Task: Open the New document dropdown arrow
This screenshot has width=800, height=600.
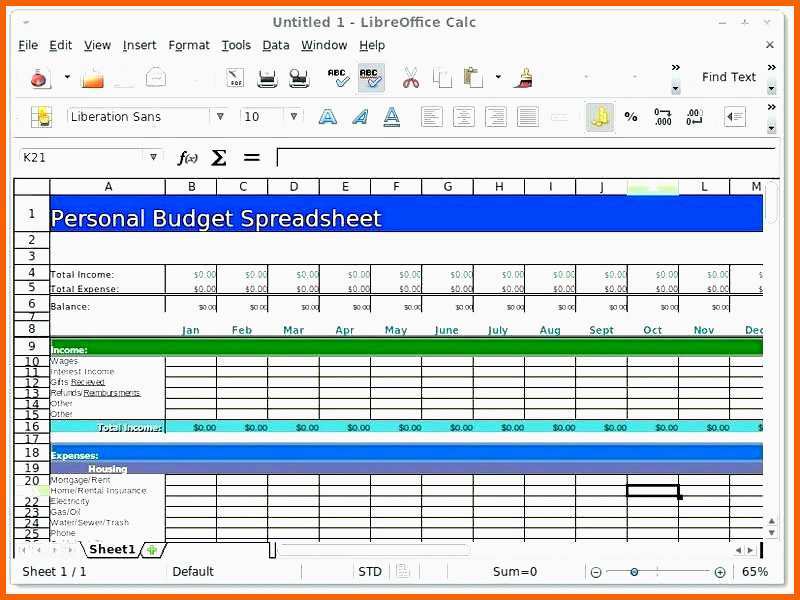Action: click(x=67, y=77)
